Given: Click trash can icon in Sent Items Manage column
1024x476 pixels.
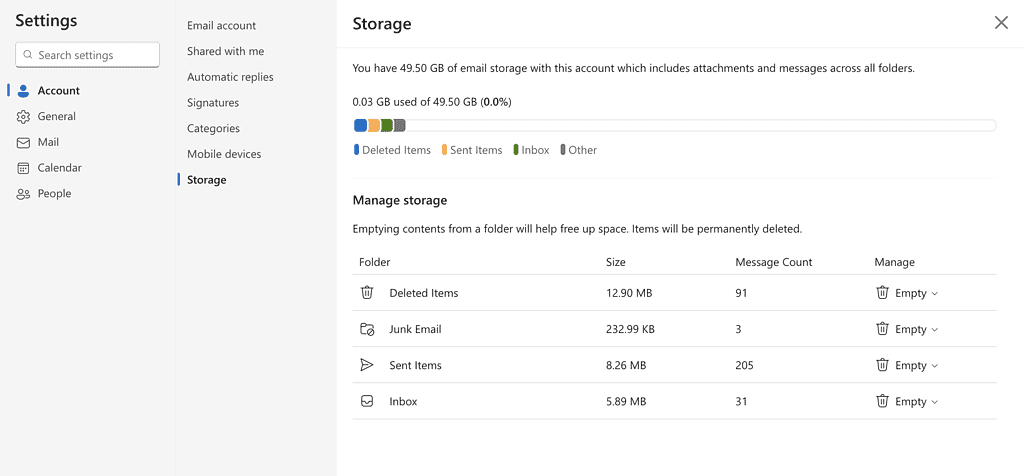Looking at the screenshot, I should (x=882, y=365).
